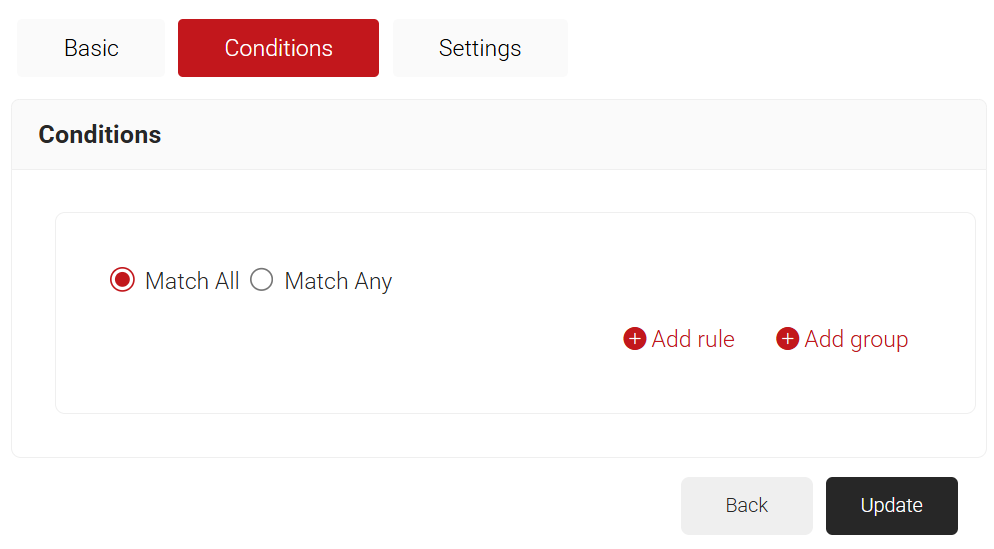Switch to the Basic tab
This screenshot has height=549, width=994.
pos(91,48)
